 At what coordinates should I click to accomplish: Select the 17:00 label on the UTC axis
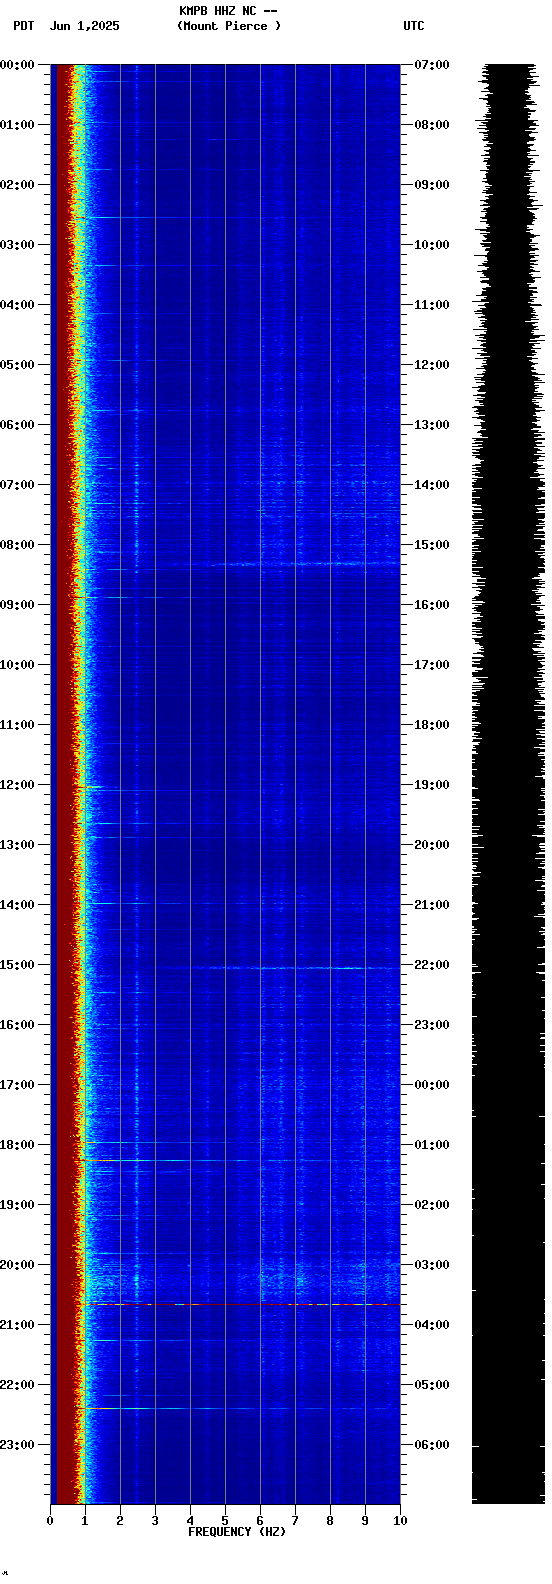432,665
